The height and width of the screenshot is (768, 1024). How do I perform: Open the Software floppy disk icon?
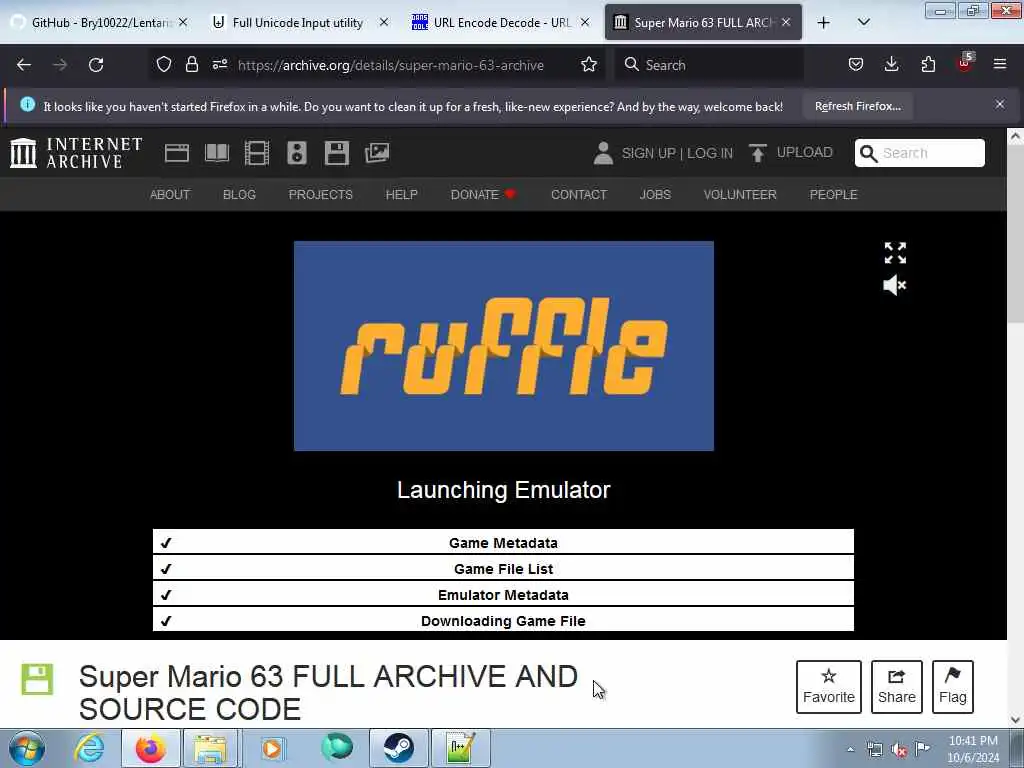click(337, 153)
